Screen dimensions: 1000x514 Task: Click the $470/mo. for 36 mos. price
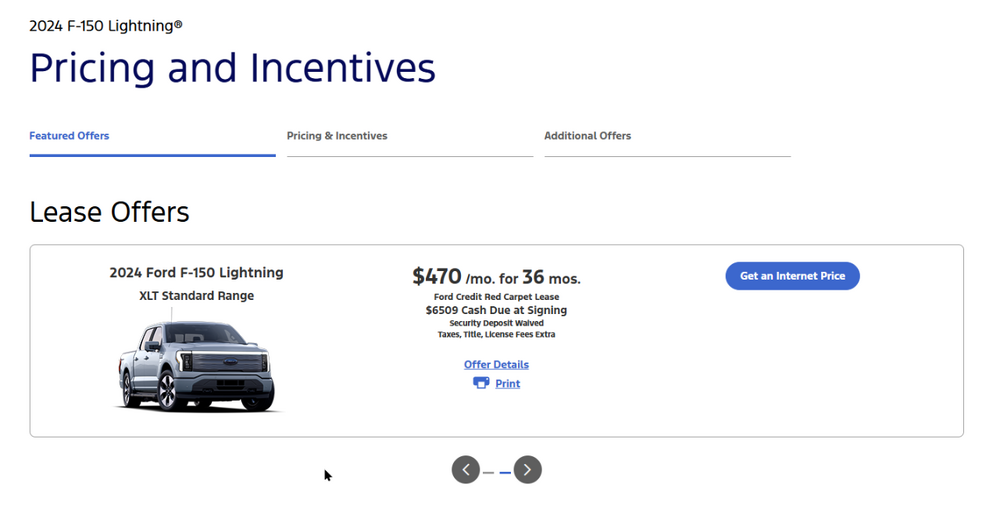[496, 277]
